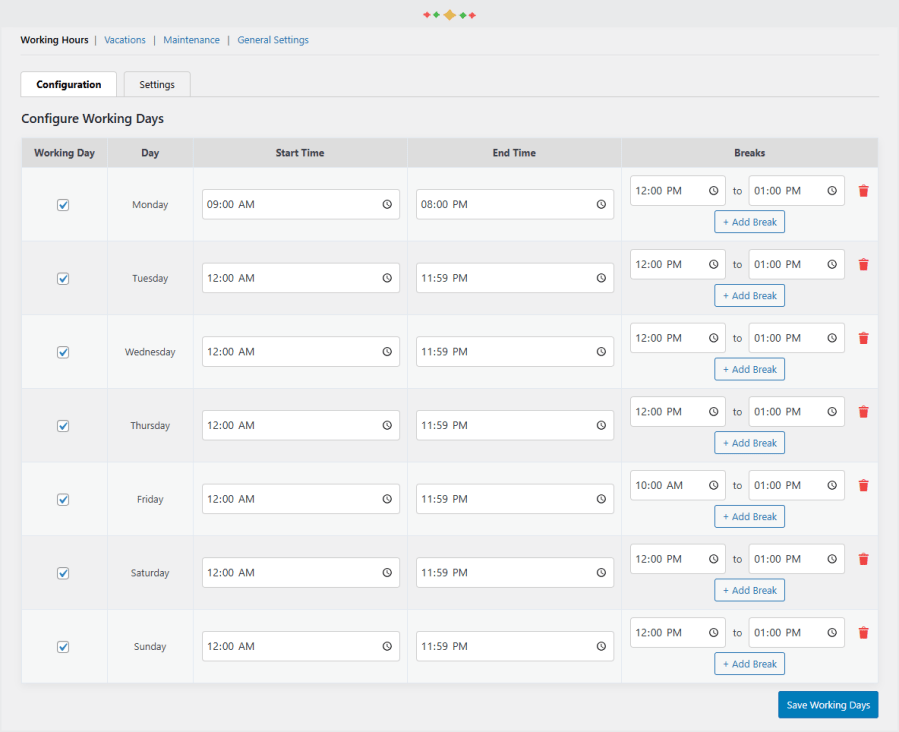Open the clock picker on Saturday's break end time
Screen dimensions: 899x732
[831, 558]
